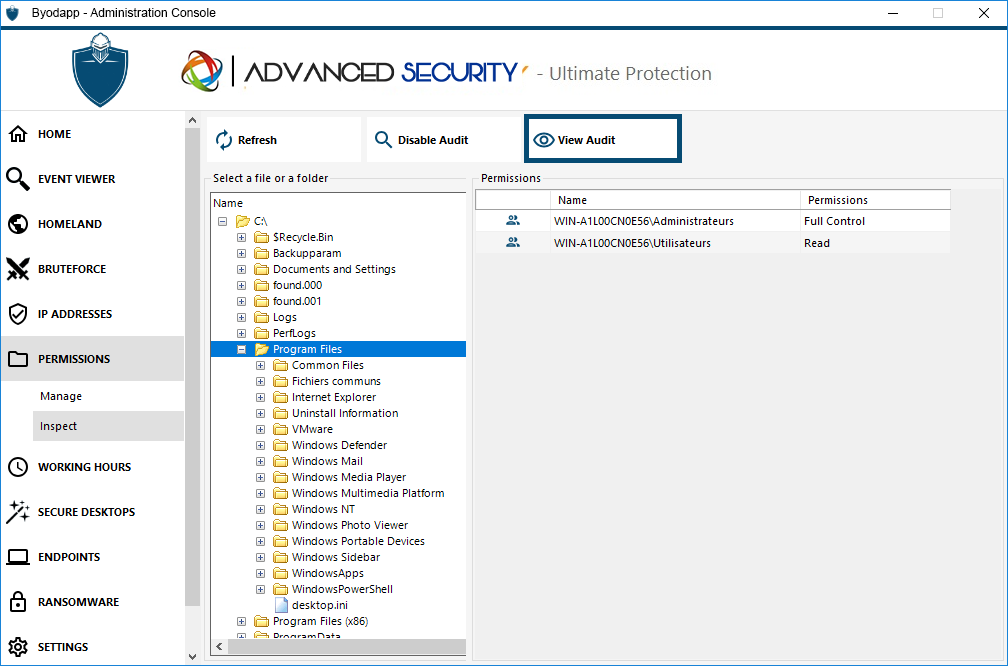Click the Administrateurs group users icon
The height and width of the screenshot is (666, 1008).
click(x=512, y=220)
